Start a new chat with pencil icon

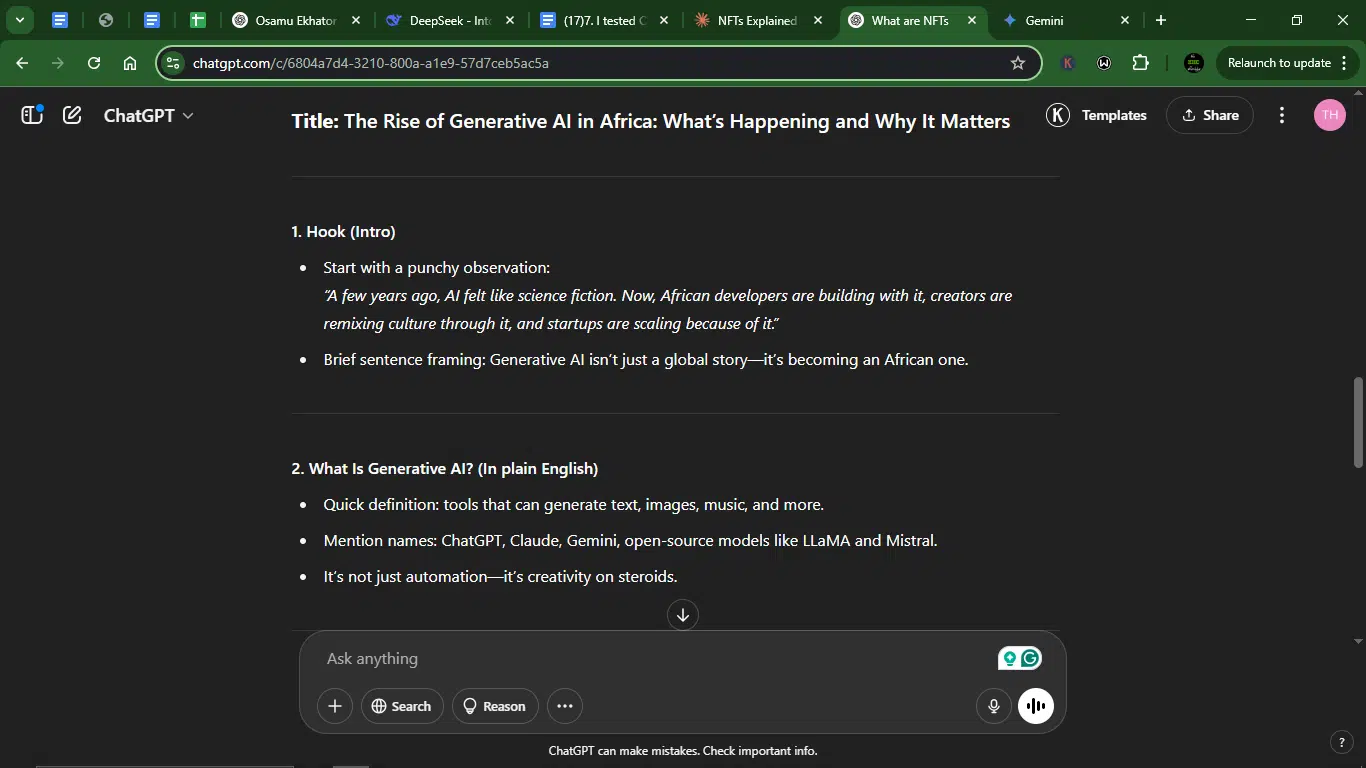point(72,115)
